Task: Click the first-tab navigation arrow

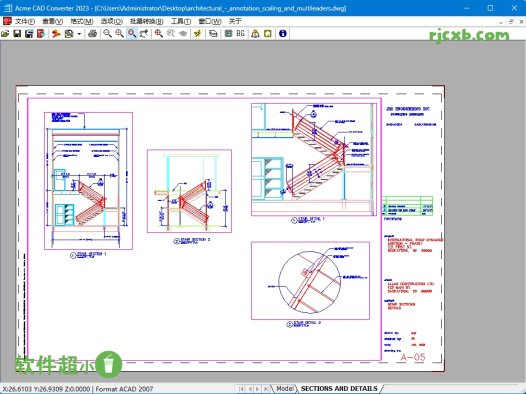Action: pyautogui.click(x=242, y=389)
